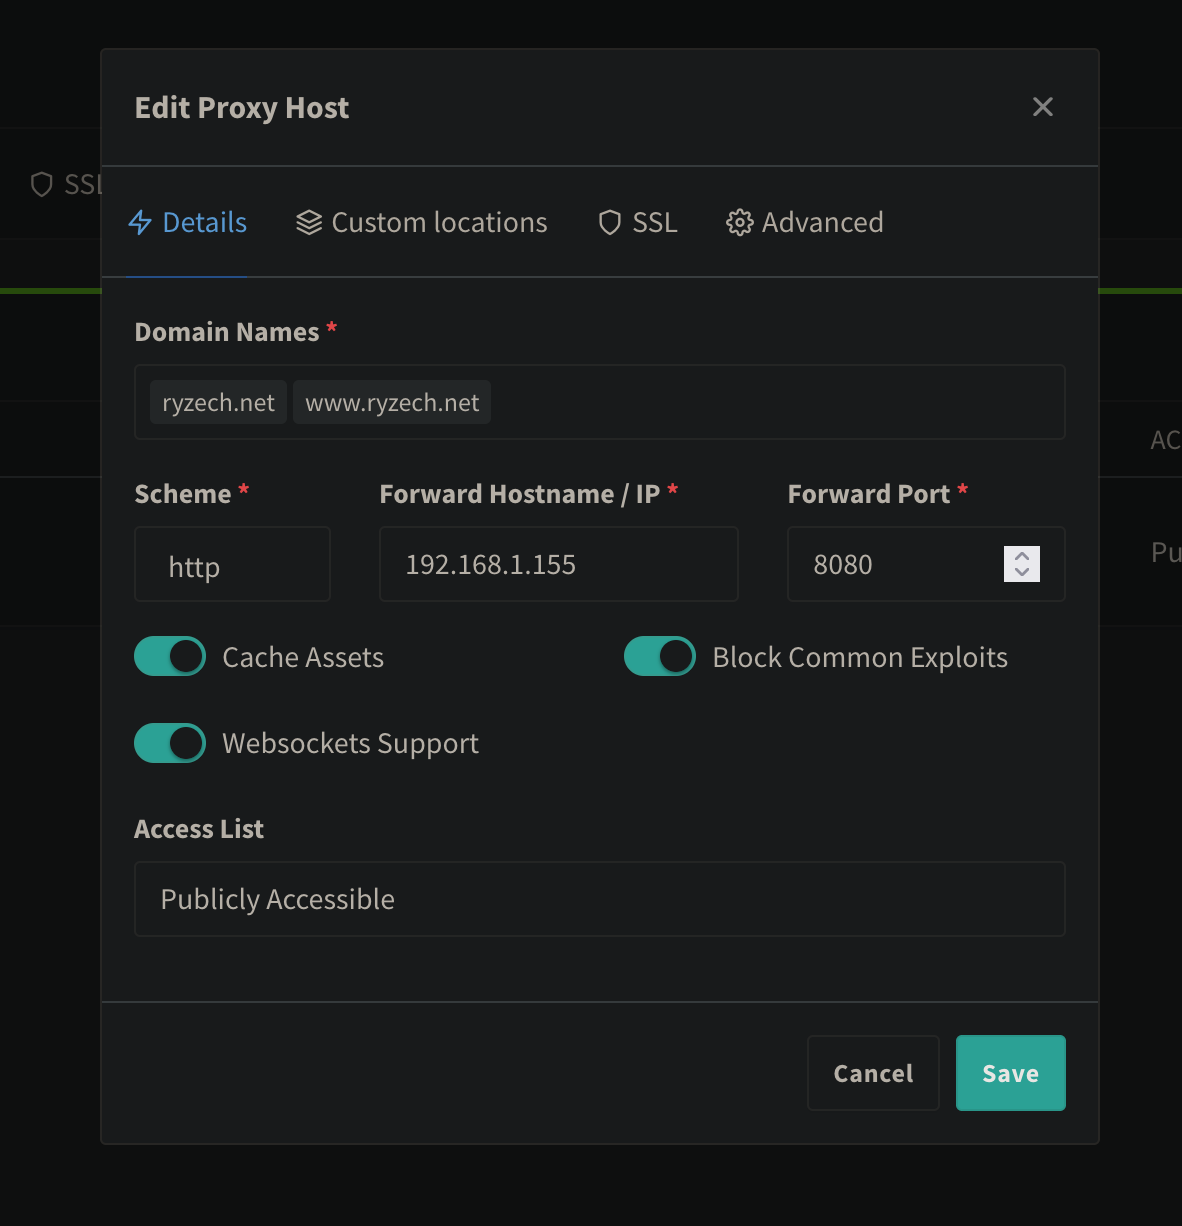
Task: Expand the Access List dropdown
Action: pyautogui.click(x=599, y=899)
